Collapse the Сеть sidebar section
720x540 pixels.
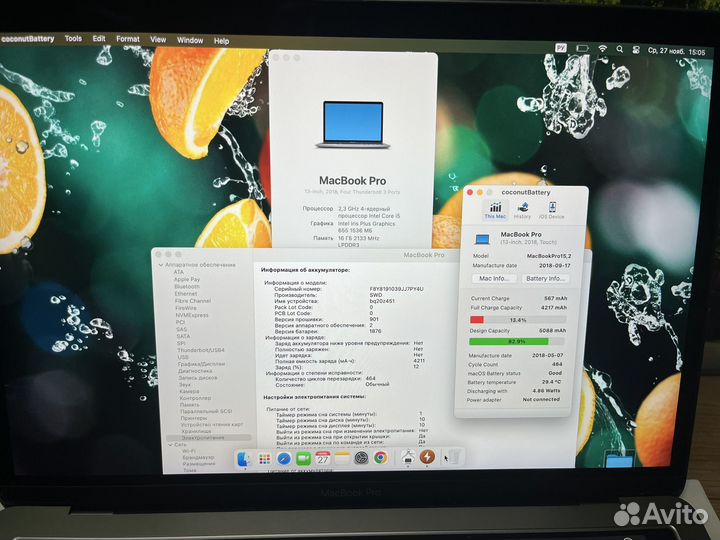[x=170, y=444]
